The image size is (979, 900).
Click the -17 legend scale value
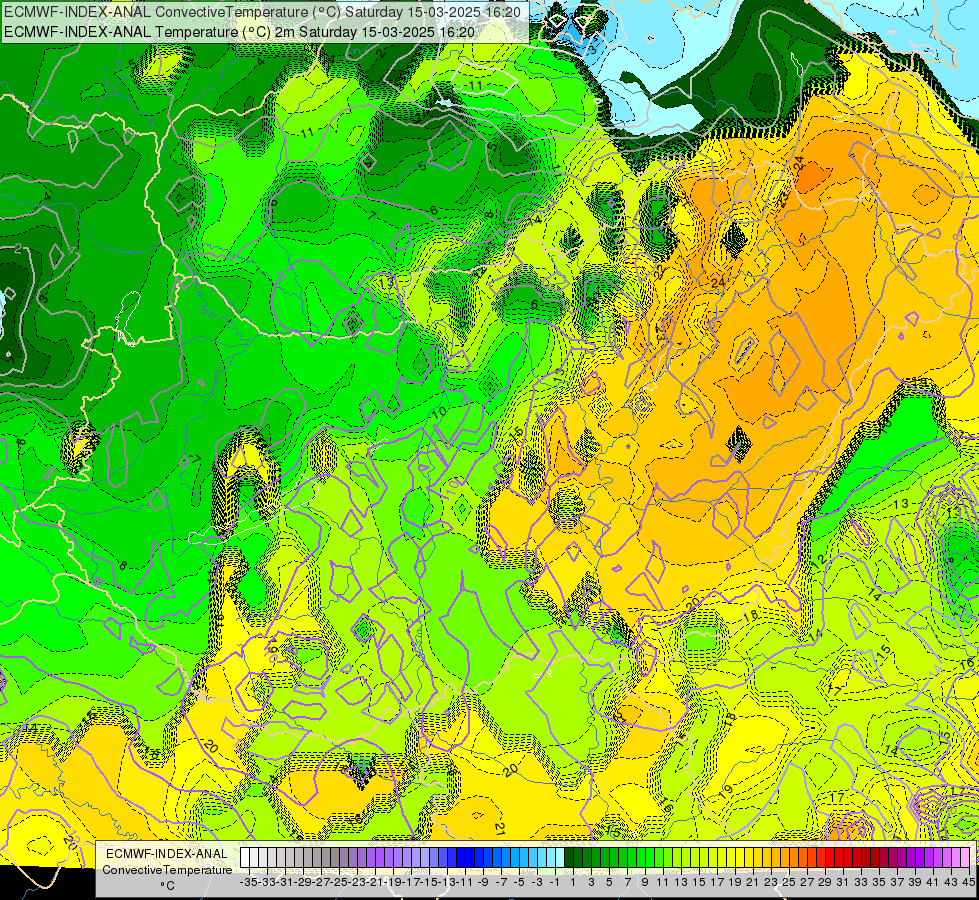412,882
